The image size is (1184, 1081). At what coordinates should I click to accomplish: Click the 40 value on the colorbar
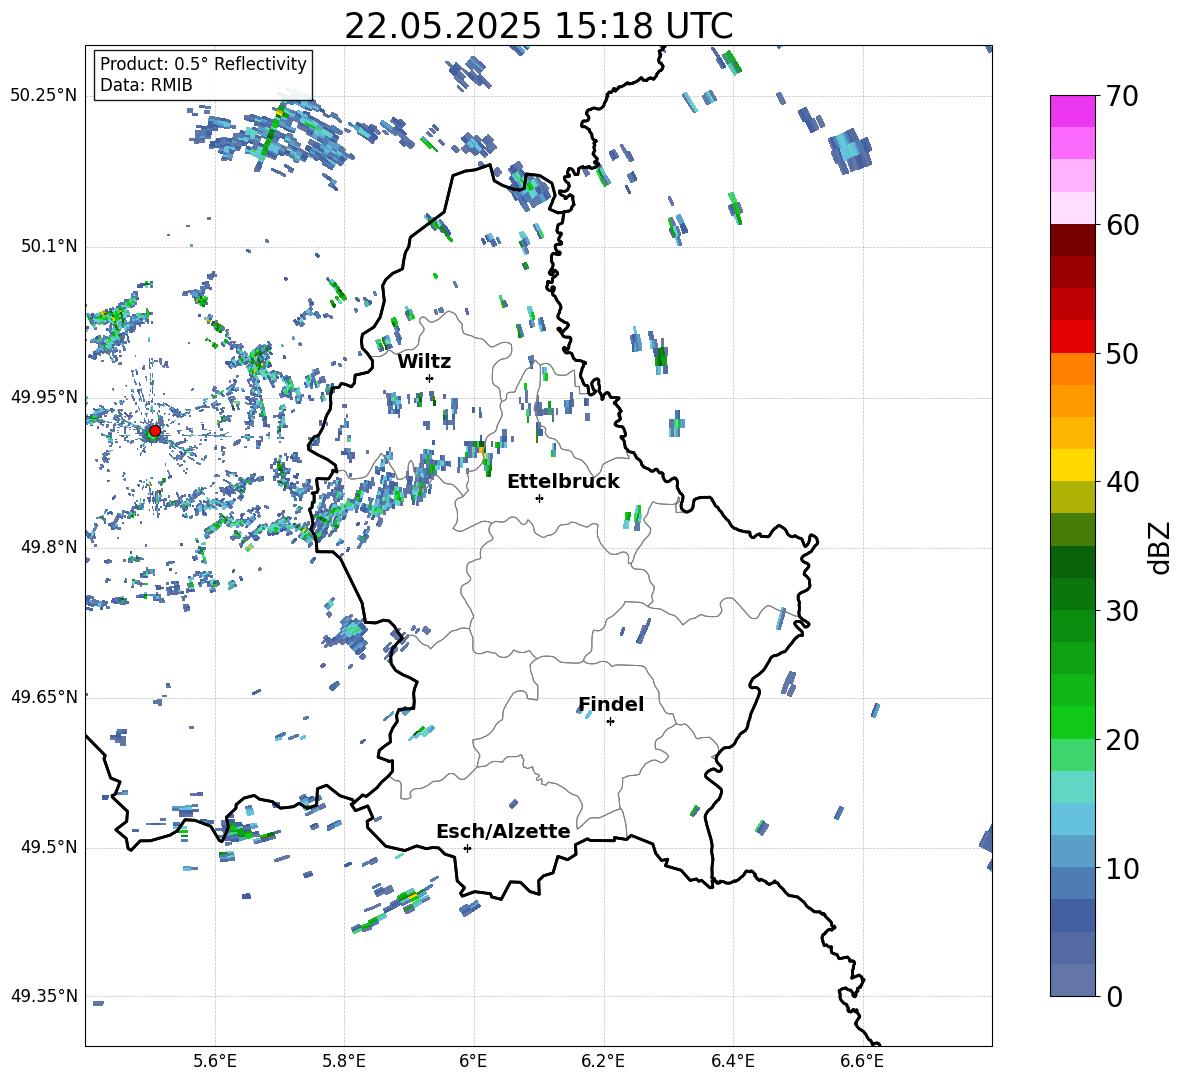(1122, 482)
